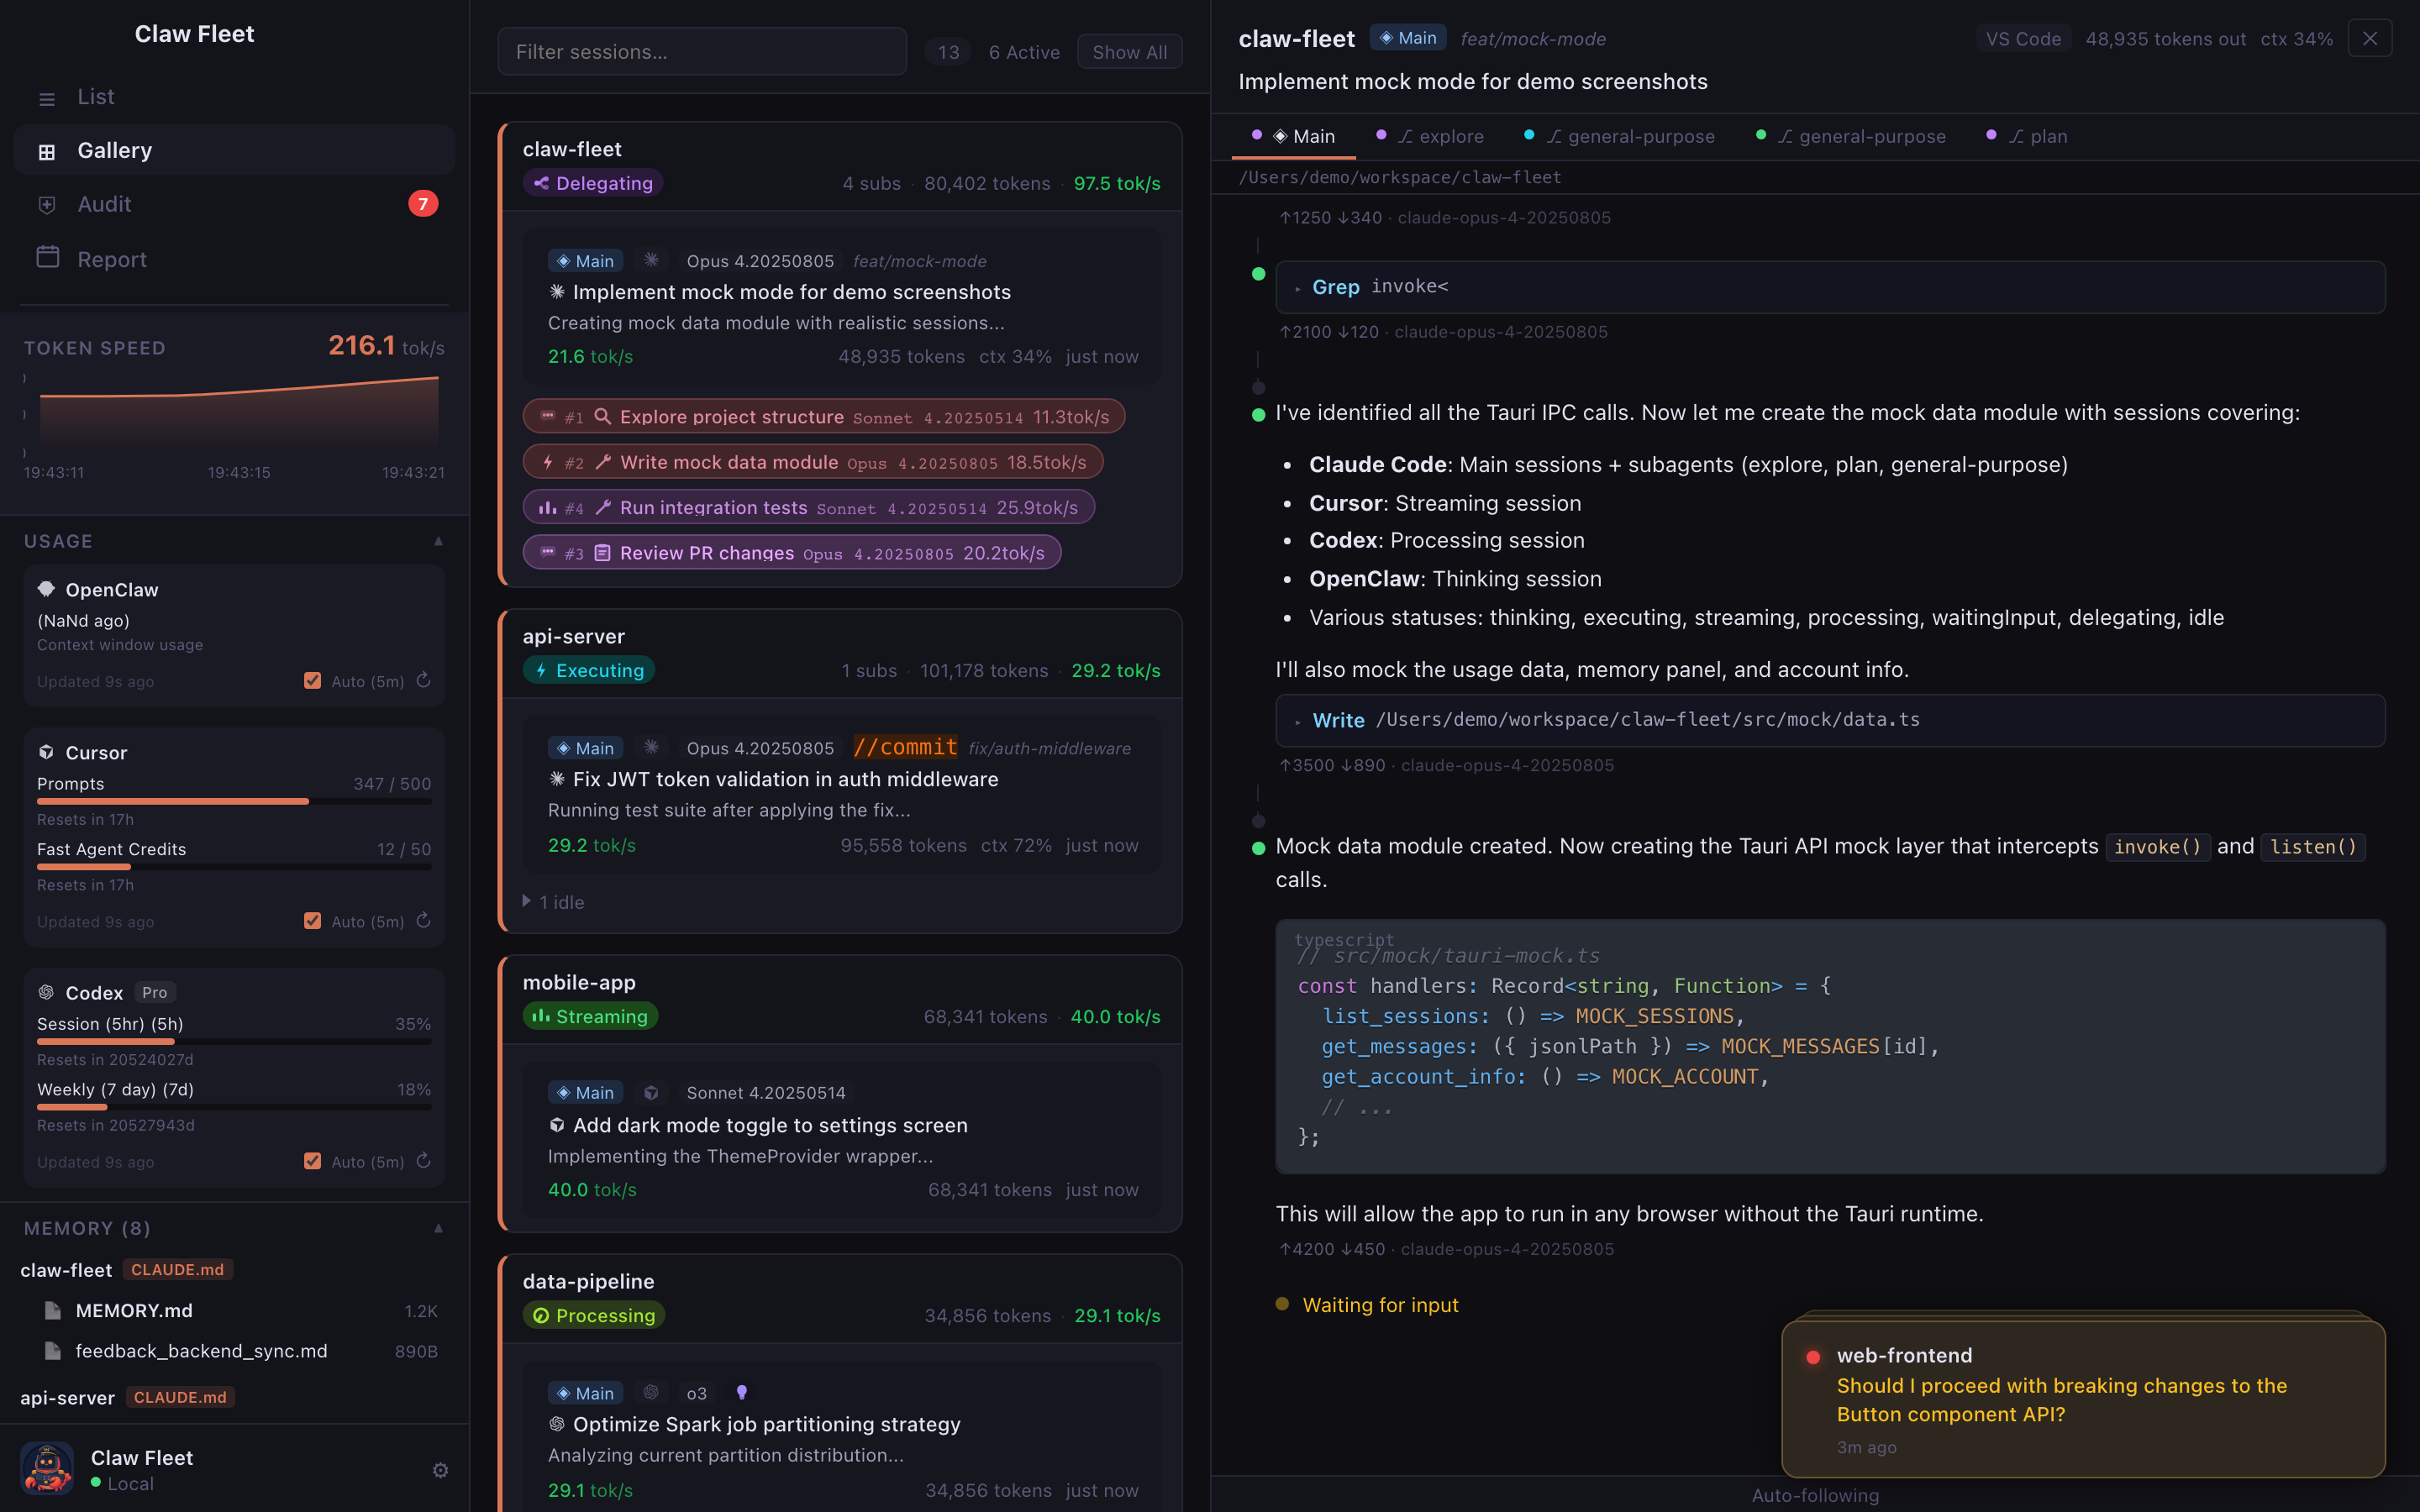Screen dimensions: 2420x1512
Task: Toggle Codex Auto (5m) checkbox
Action: 313,1161
